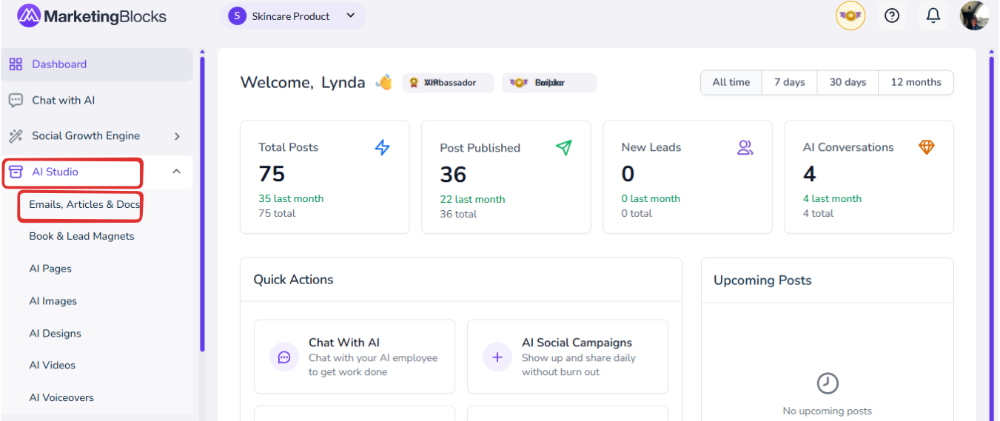Open the Skincare Product workspace dropdown
This screenshot has height=421, width=1000.
coord(293,16)
